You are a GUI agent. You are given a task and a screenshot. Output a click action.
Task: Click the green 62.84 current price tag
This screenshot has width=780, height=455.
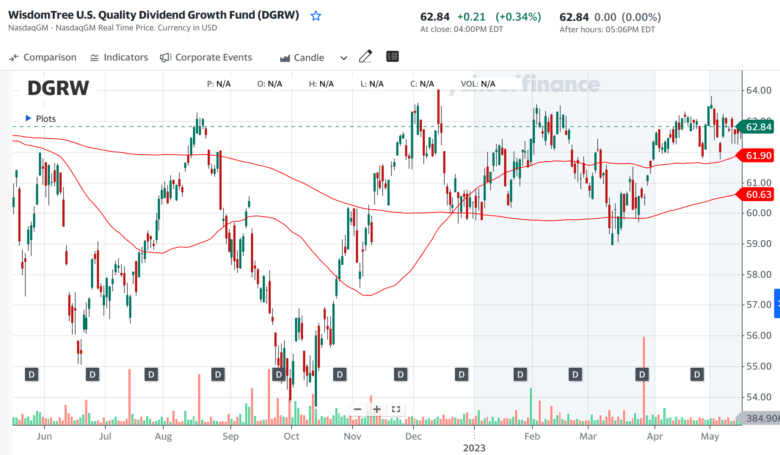756,127
